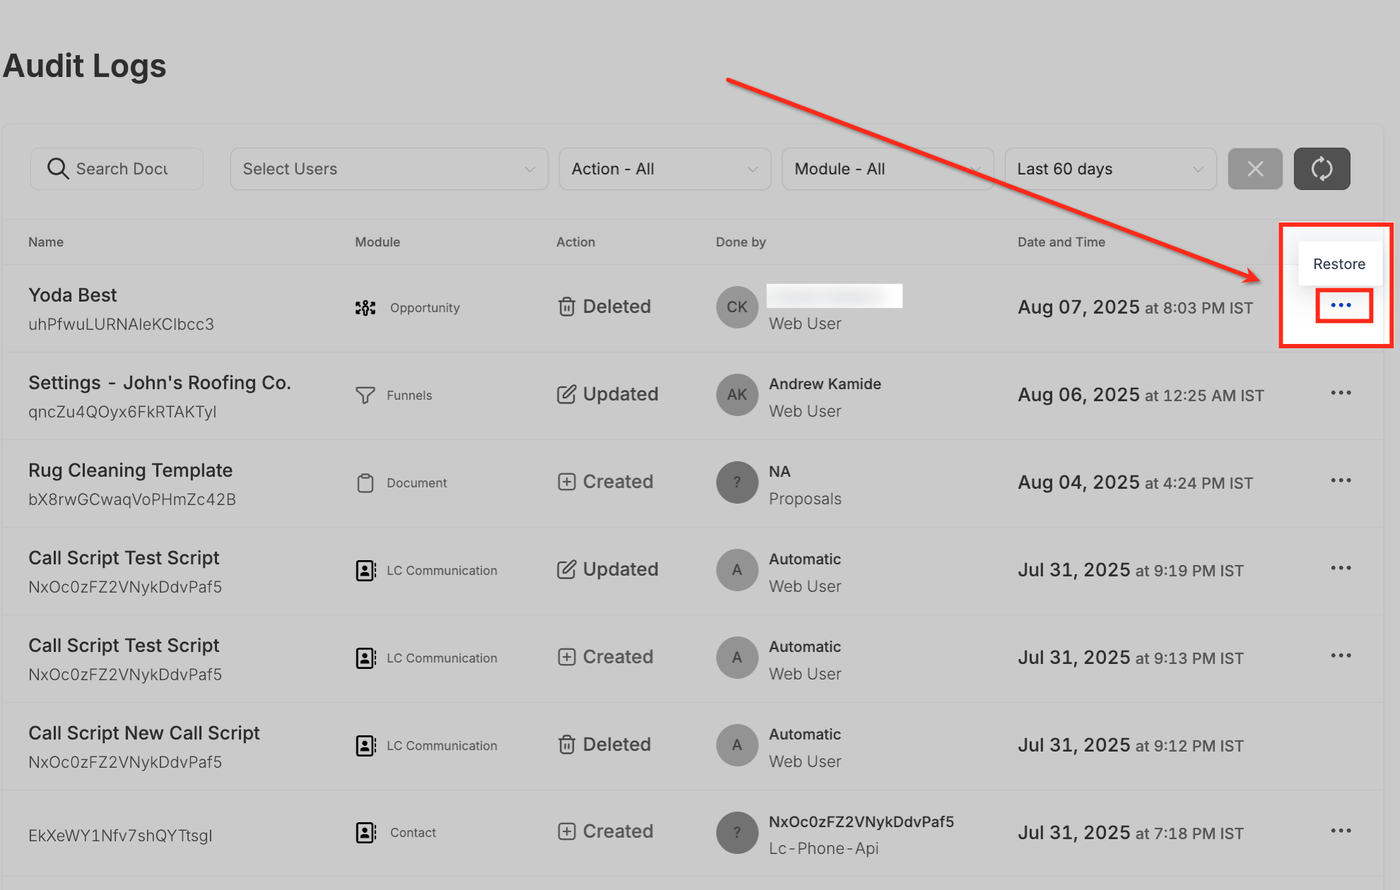Screen dimensions: 1400x890
Task: Open the Action - All dropdown
Action: pos(665,169)
